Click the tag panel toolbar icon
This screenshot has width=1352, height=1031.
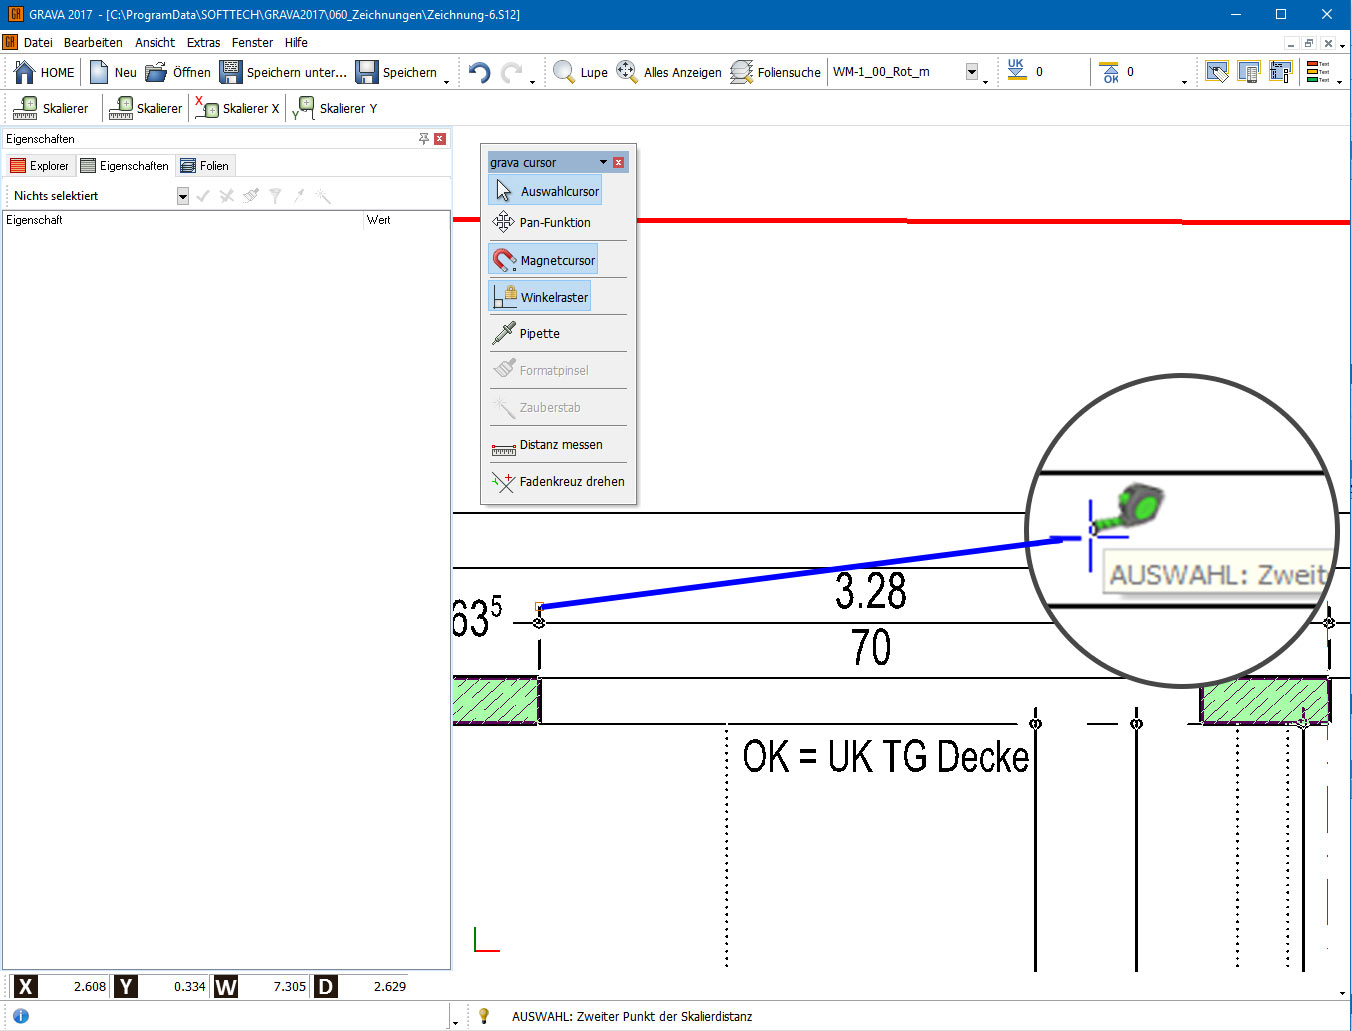coord(1216,72)
